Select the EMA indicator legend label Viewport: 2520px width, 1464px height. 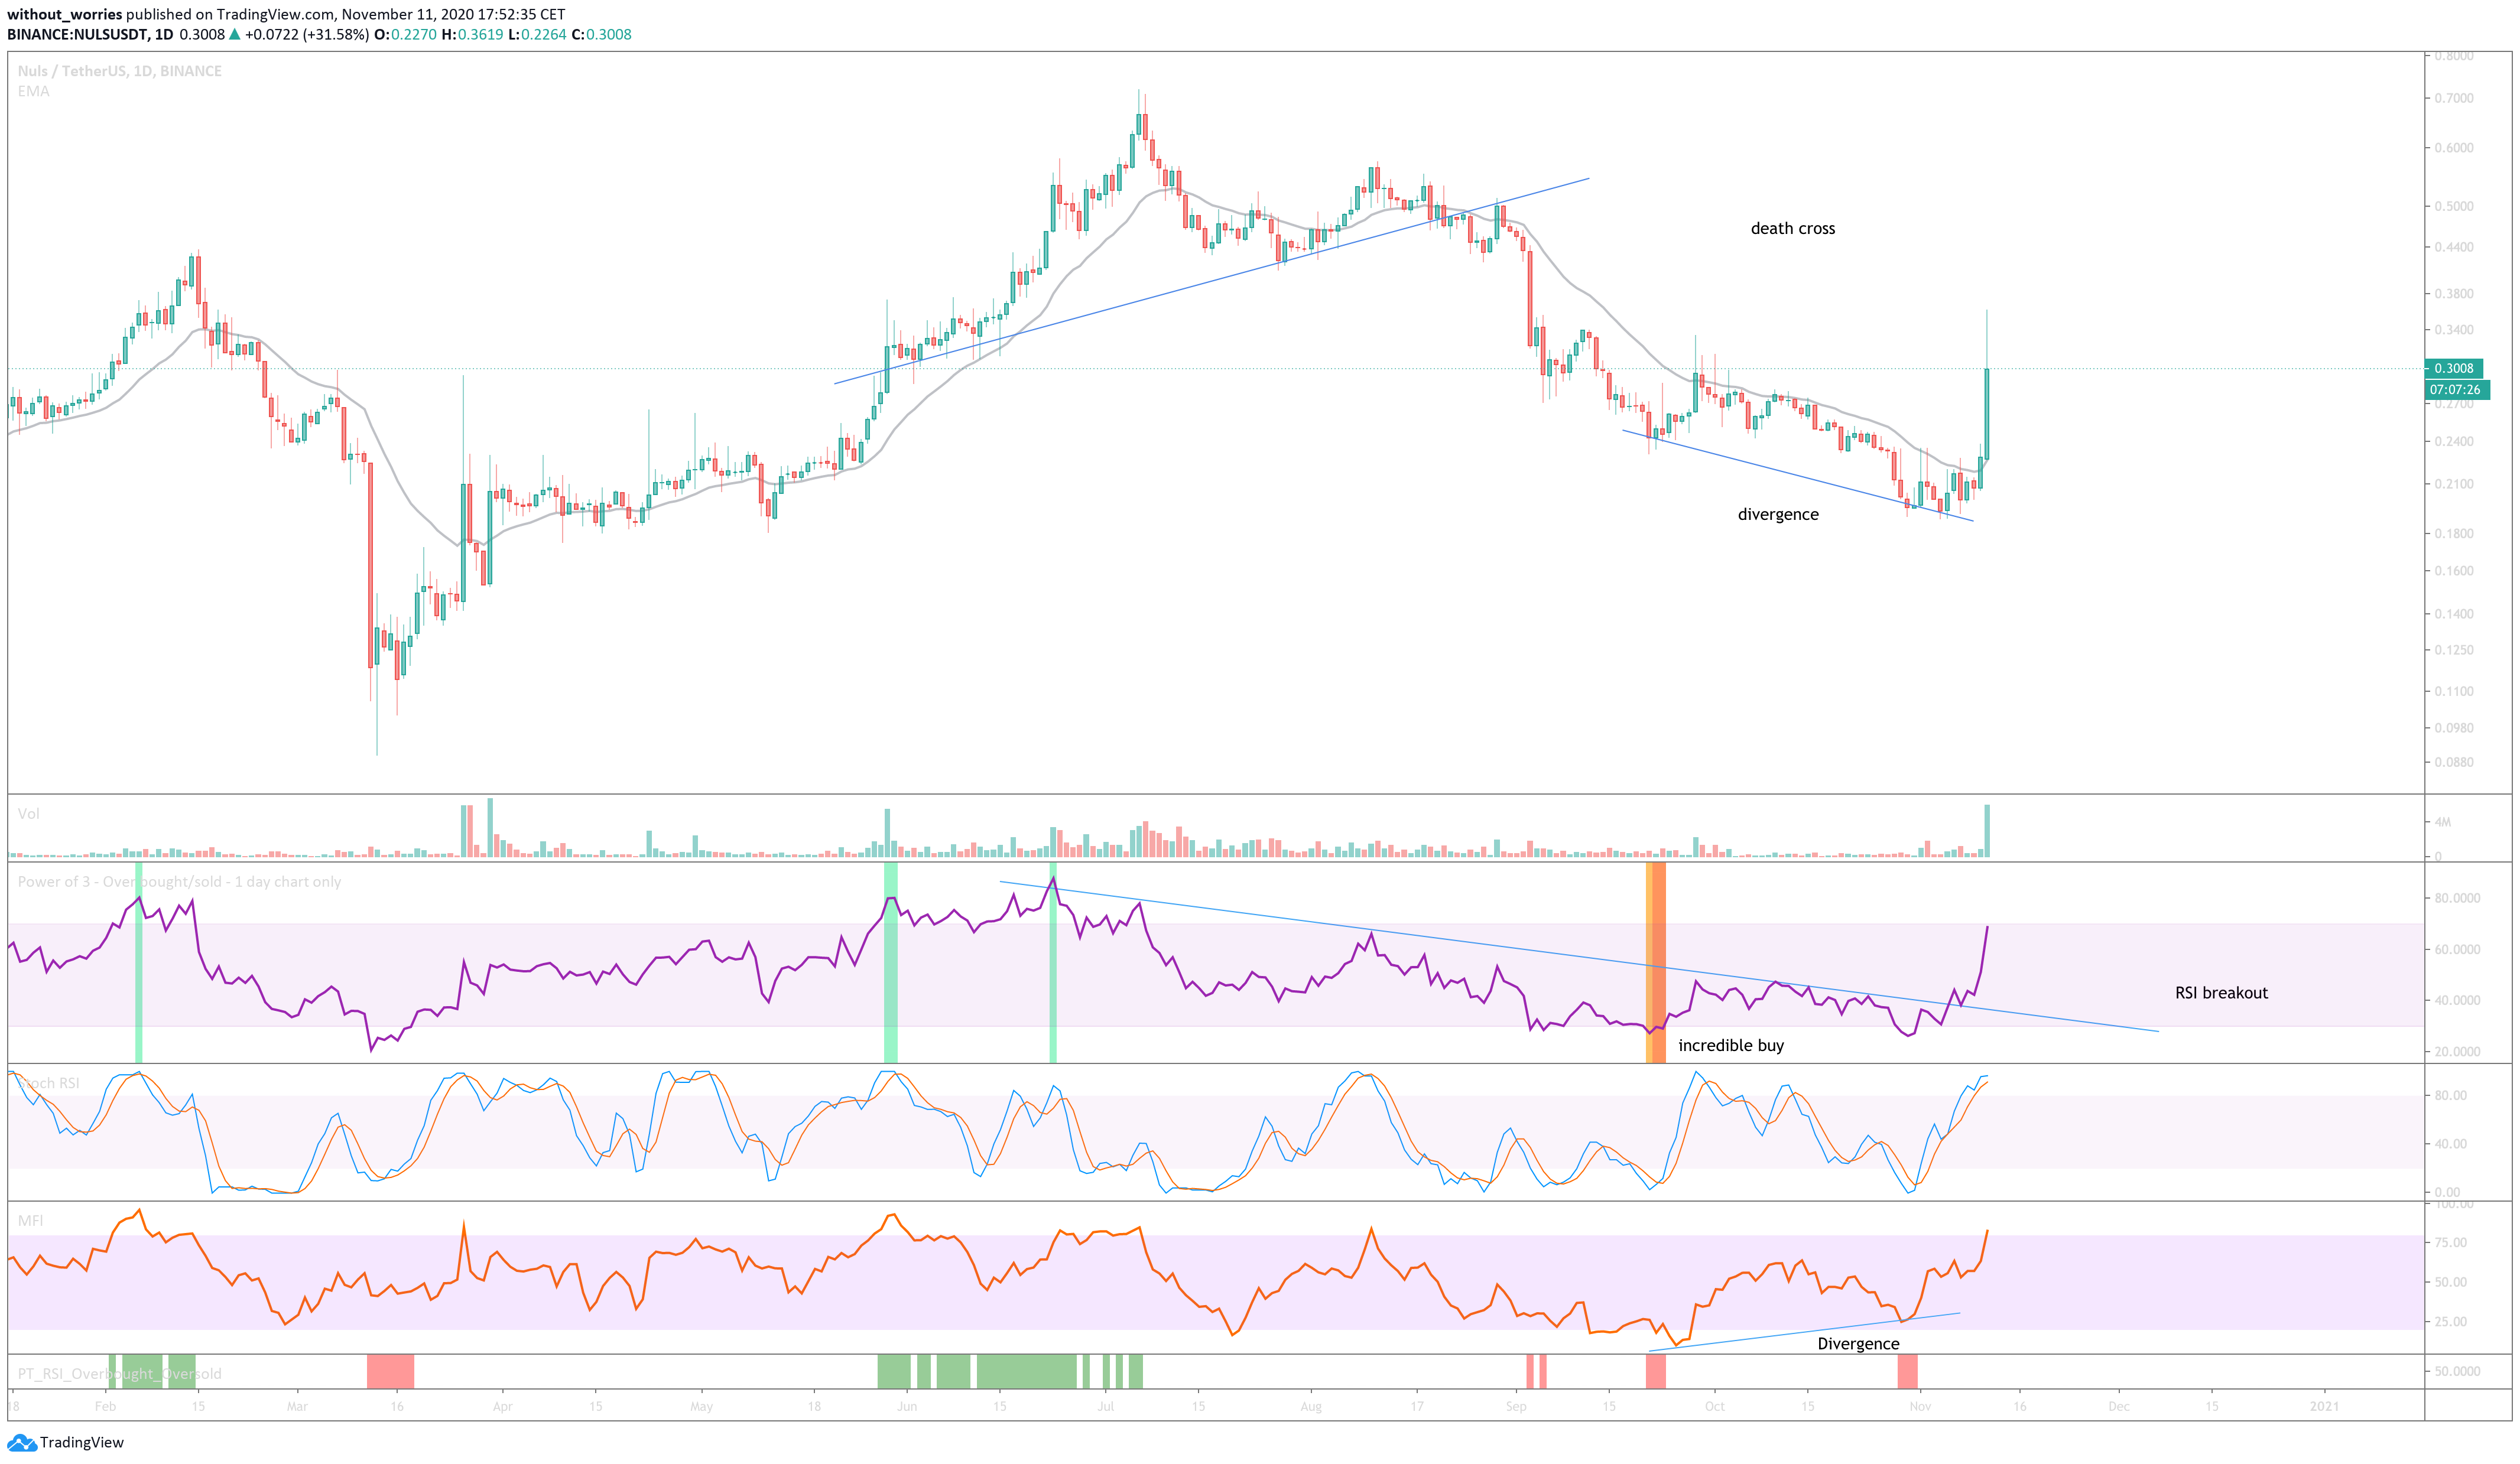click(33, 91)
